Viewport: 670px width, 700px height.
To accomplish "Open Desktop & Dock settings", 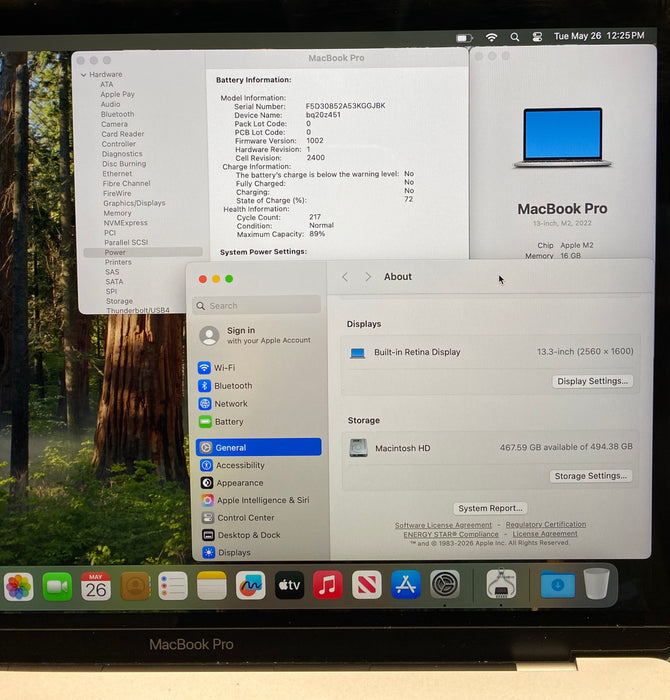I will [259, 535].
